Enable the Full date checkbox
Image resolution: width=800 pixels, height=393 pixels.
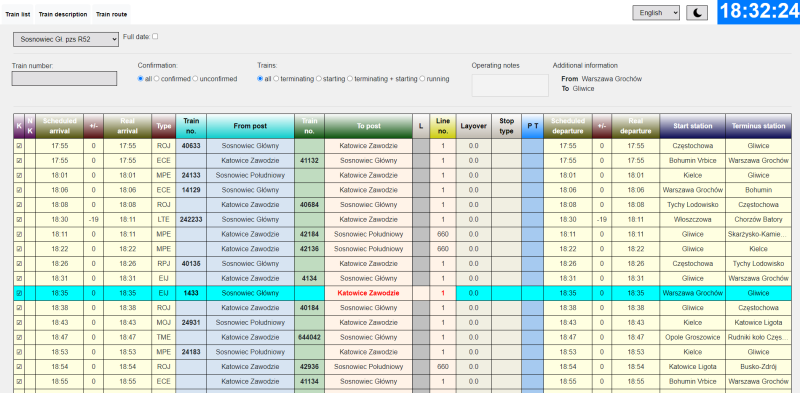pyautogui.click(x=155, y=36)
